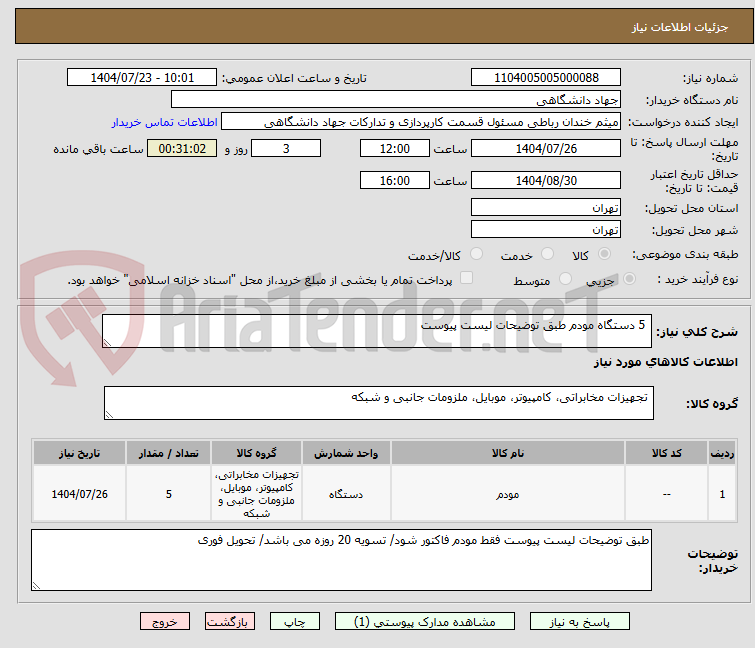Click the resize handle of شرح کلی نیاز textbox
The height and width of the screenshot is (648, 755).
pyautogui.click(x=107, y=343)
